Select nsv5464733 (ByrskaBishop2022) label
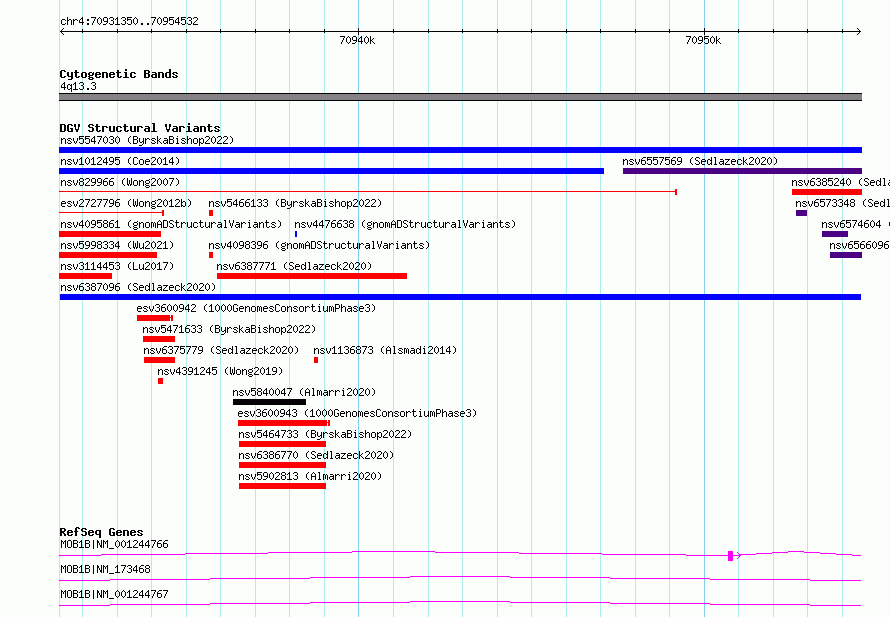 point(325,434)
